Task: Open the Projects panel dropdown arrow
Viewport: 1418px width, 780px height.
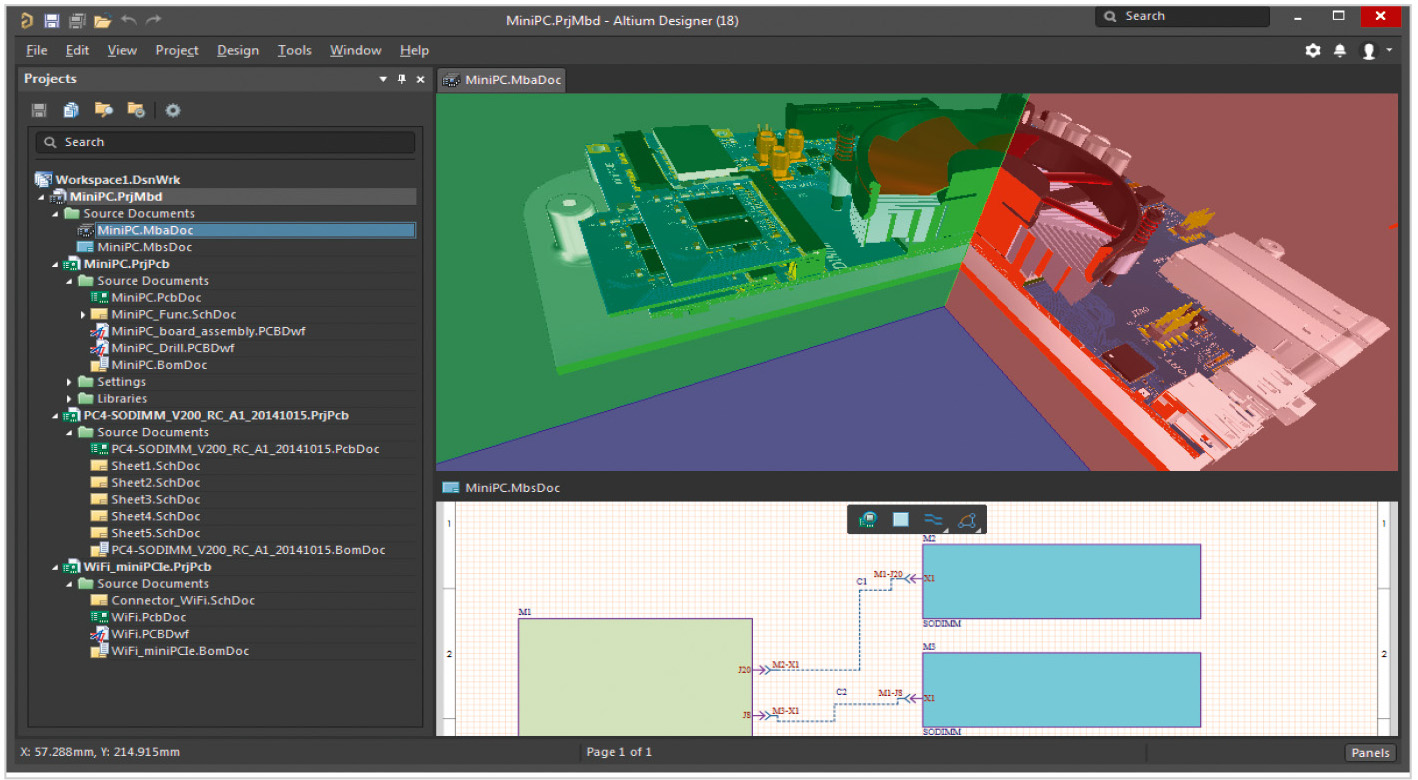Action: (383, 79)
